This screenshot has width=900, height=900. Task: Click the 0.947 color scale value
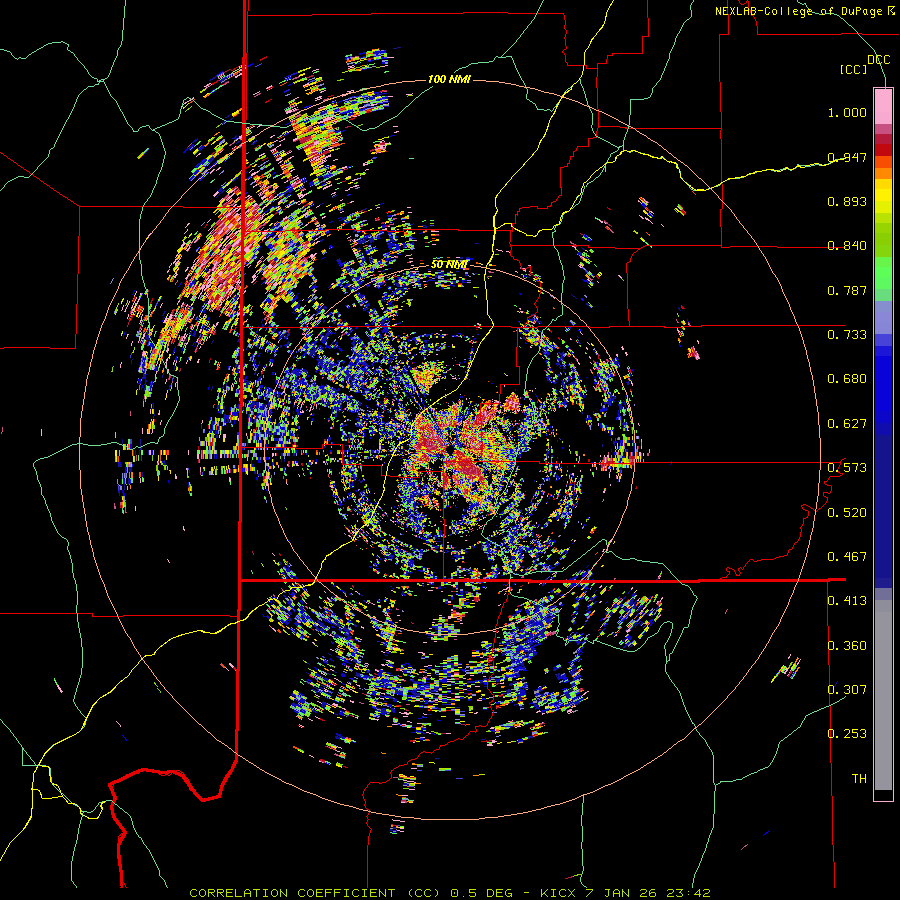pos(847,157)
